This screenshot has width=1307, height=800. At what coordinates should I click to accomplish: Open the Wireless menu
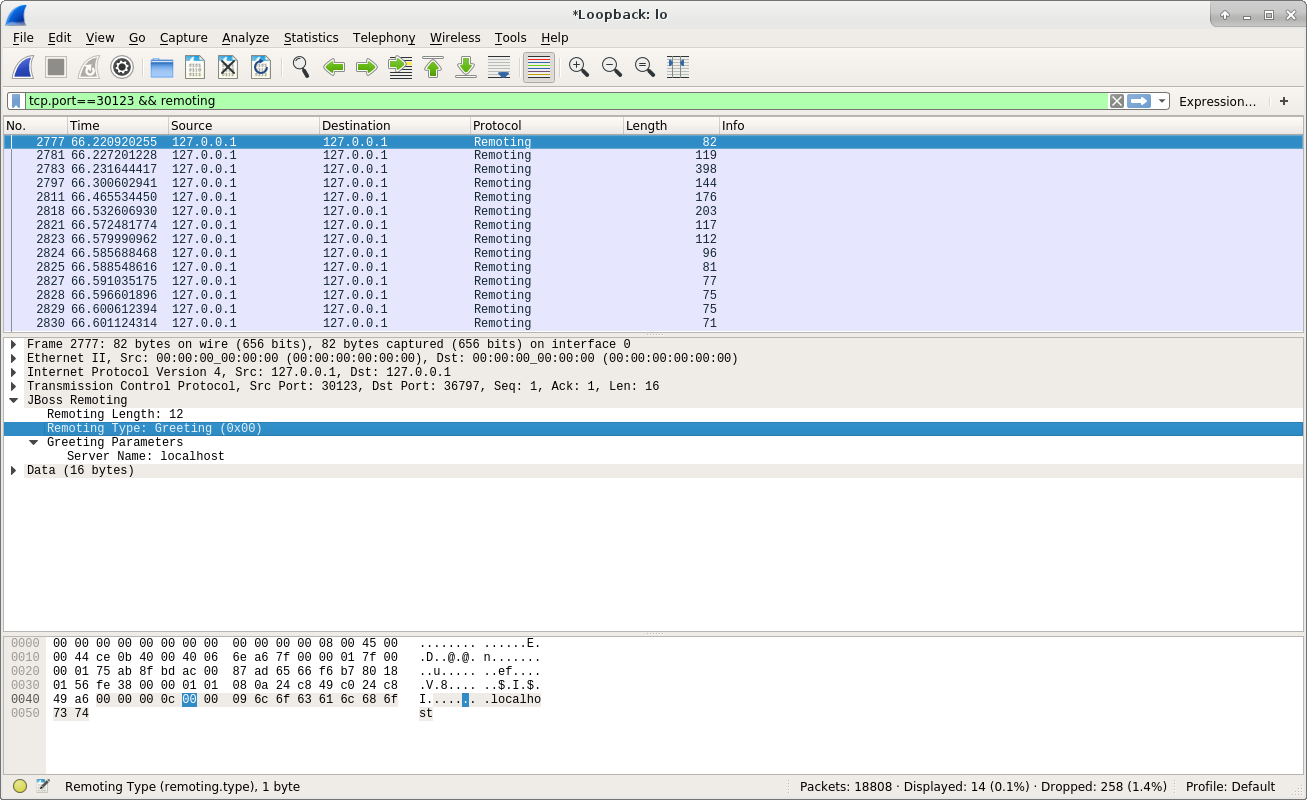click(x=455, y=37)
